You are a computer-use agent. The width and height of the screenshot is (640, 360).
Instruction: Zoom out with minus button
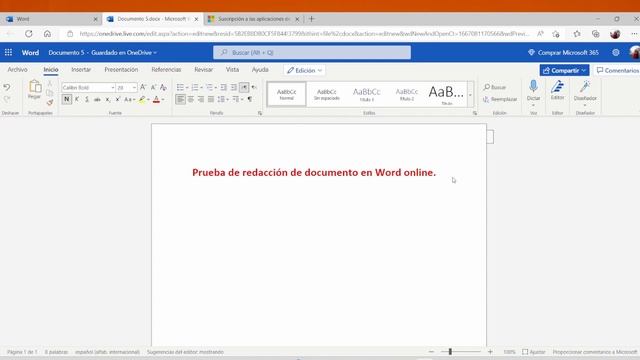click(431, 351)
